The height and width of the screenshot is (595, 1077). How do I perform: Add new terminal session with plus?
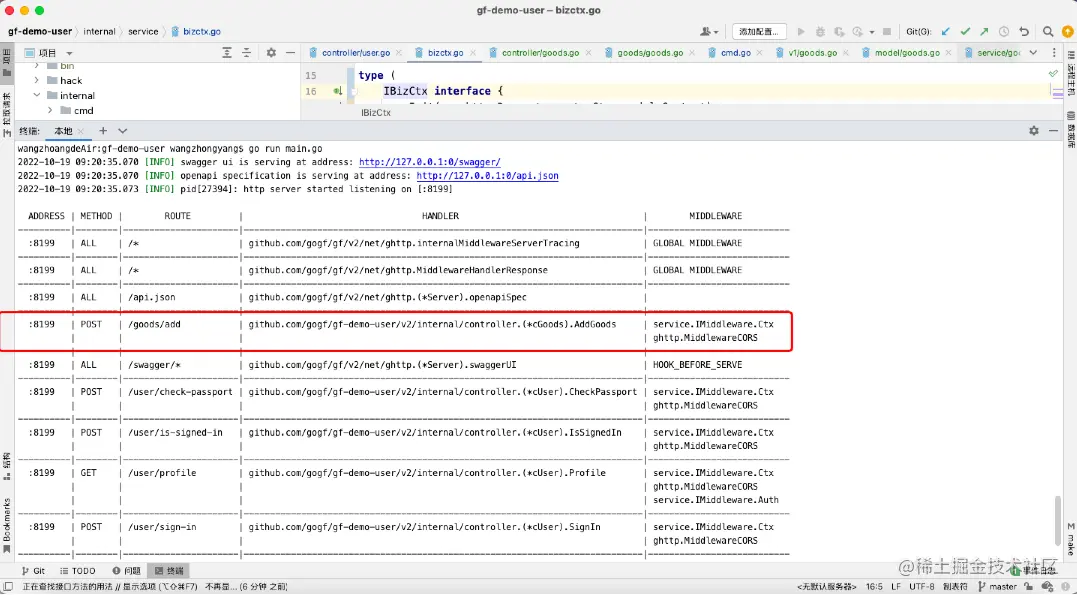click(x=103, y=131)
